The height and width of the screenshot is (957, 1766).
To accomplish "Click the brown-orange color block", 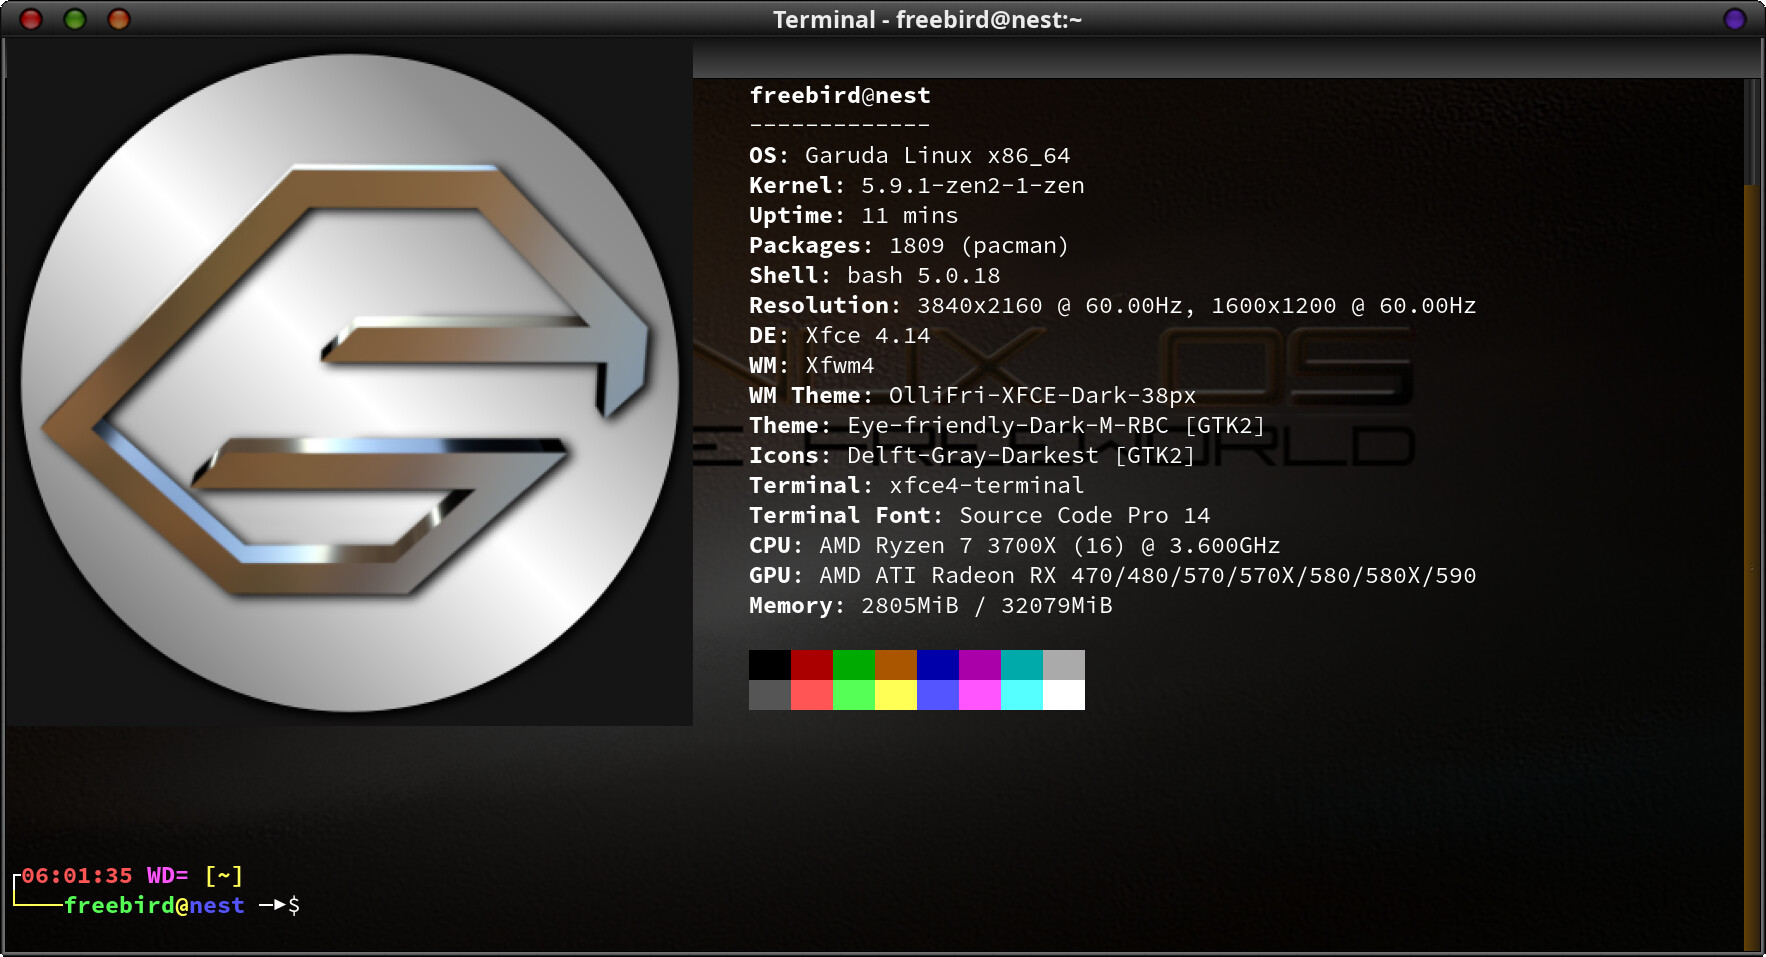I will point(896,665).
